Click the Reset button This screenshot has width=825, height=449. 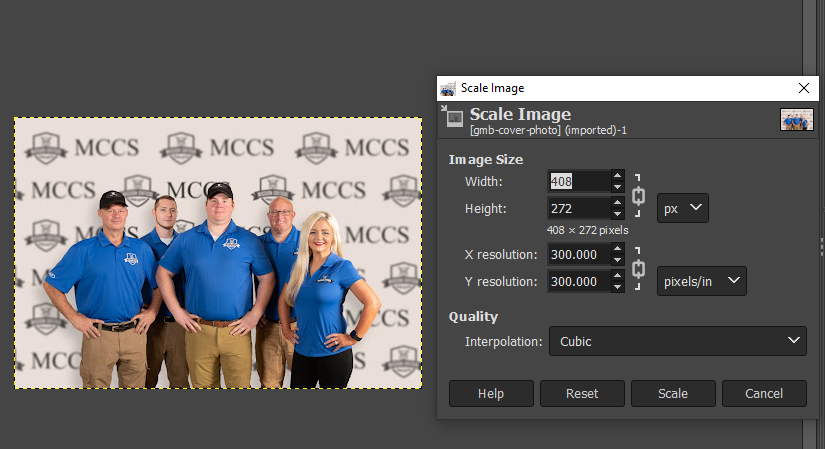tap(582, 393)
